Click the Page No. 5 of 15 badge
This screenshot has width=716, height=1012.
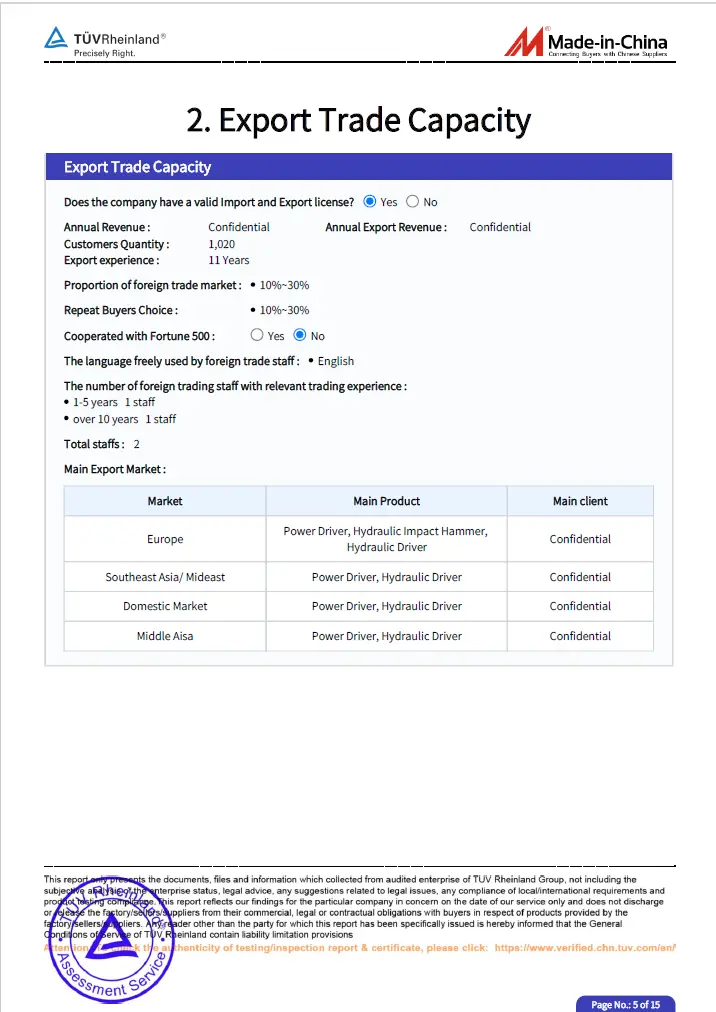626,1004
